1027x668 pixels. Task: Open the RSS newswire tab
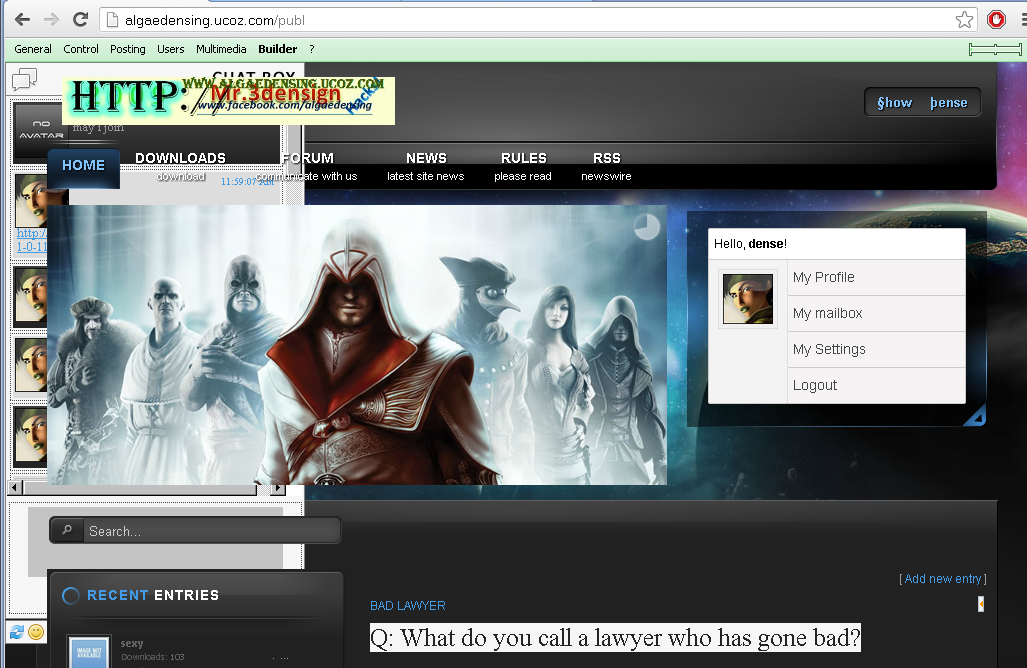[607, 166]
